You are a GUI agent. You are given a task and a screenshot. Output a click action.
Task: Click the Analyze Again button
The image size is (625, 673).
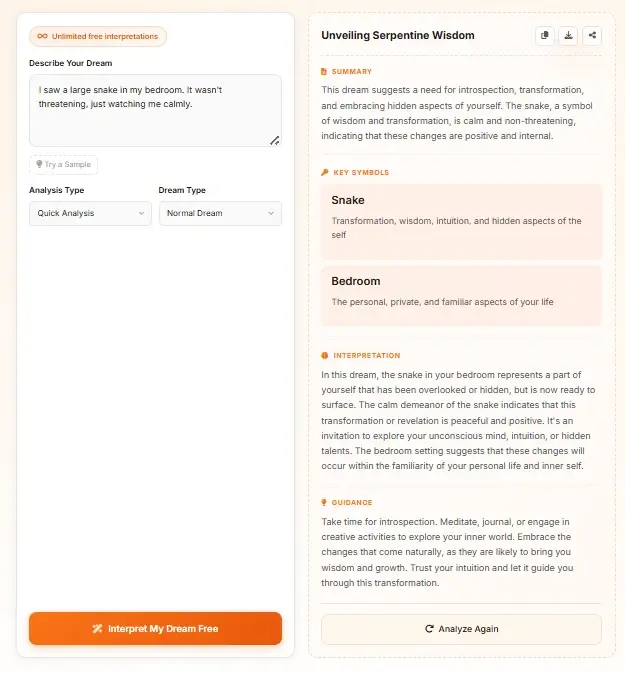click(x=461, y=629)
